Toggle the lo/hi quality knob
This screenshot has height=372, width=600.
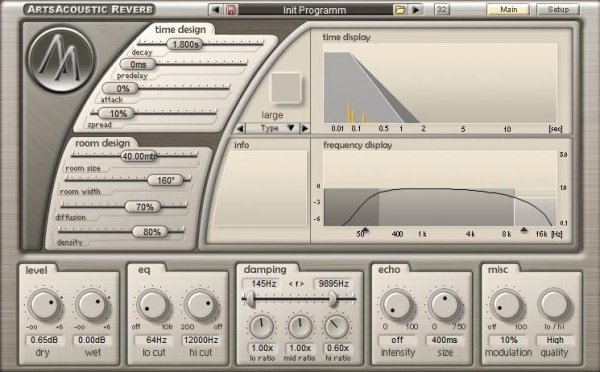[554, 305]
